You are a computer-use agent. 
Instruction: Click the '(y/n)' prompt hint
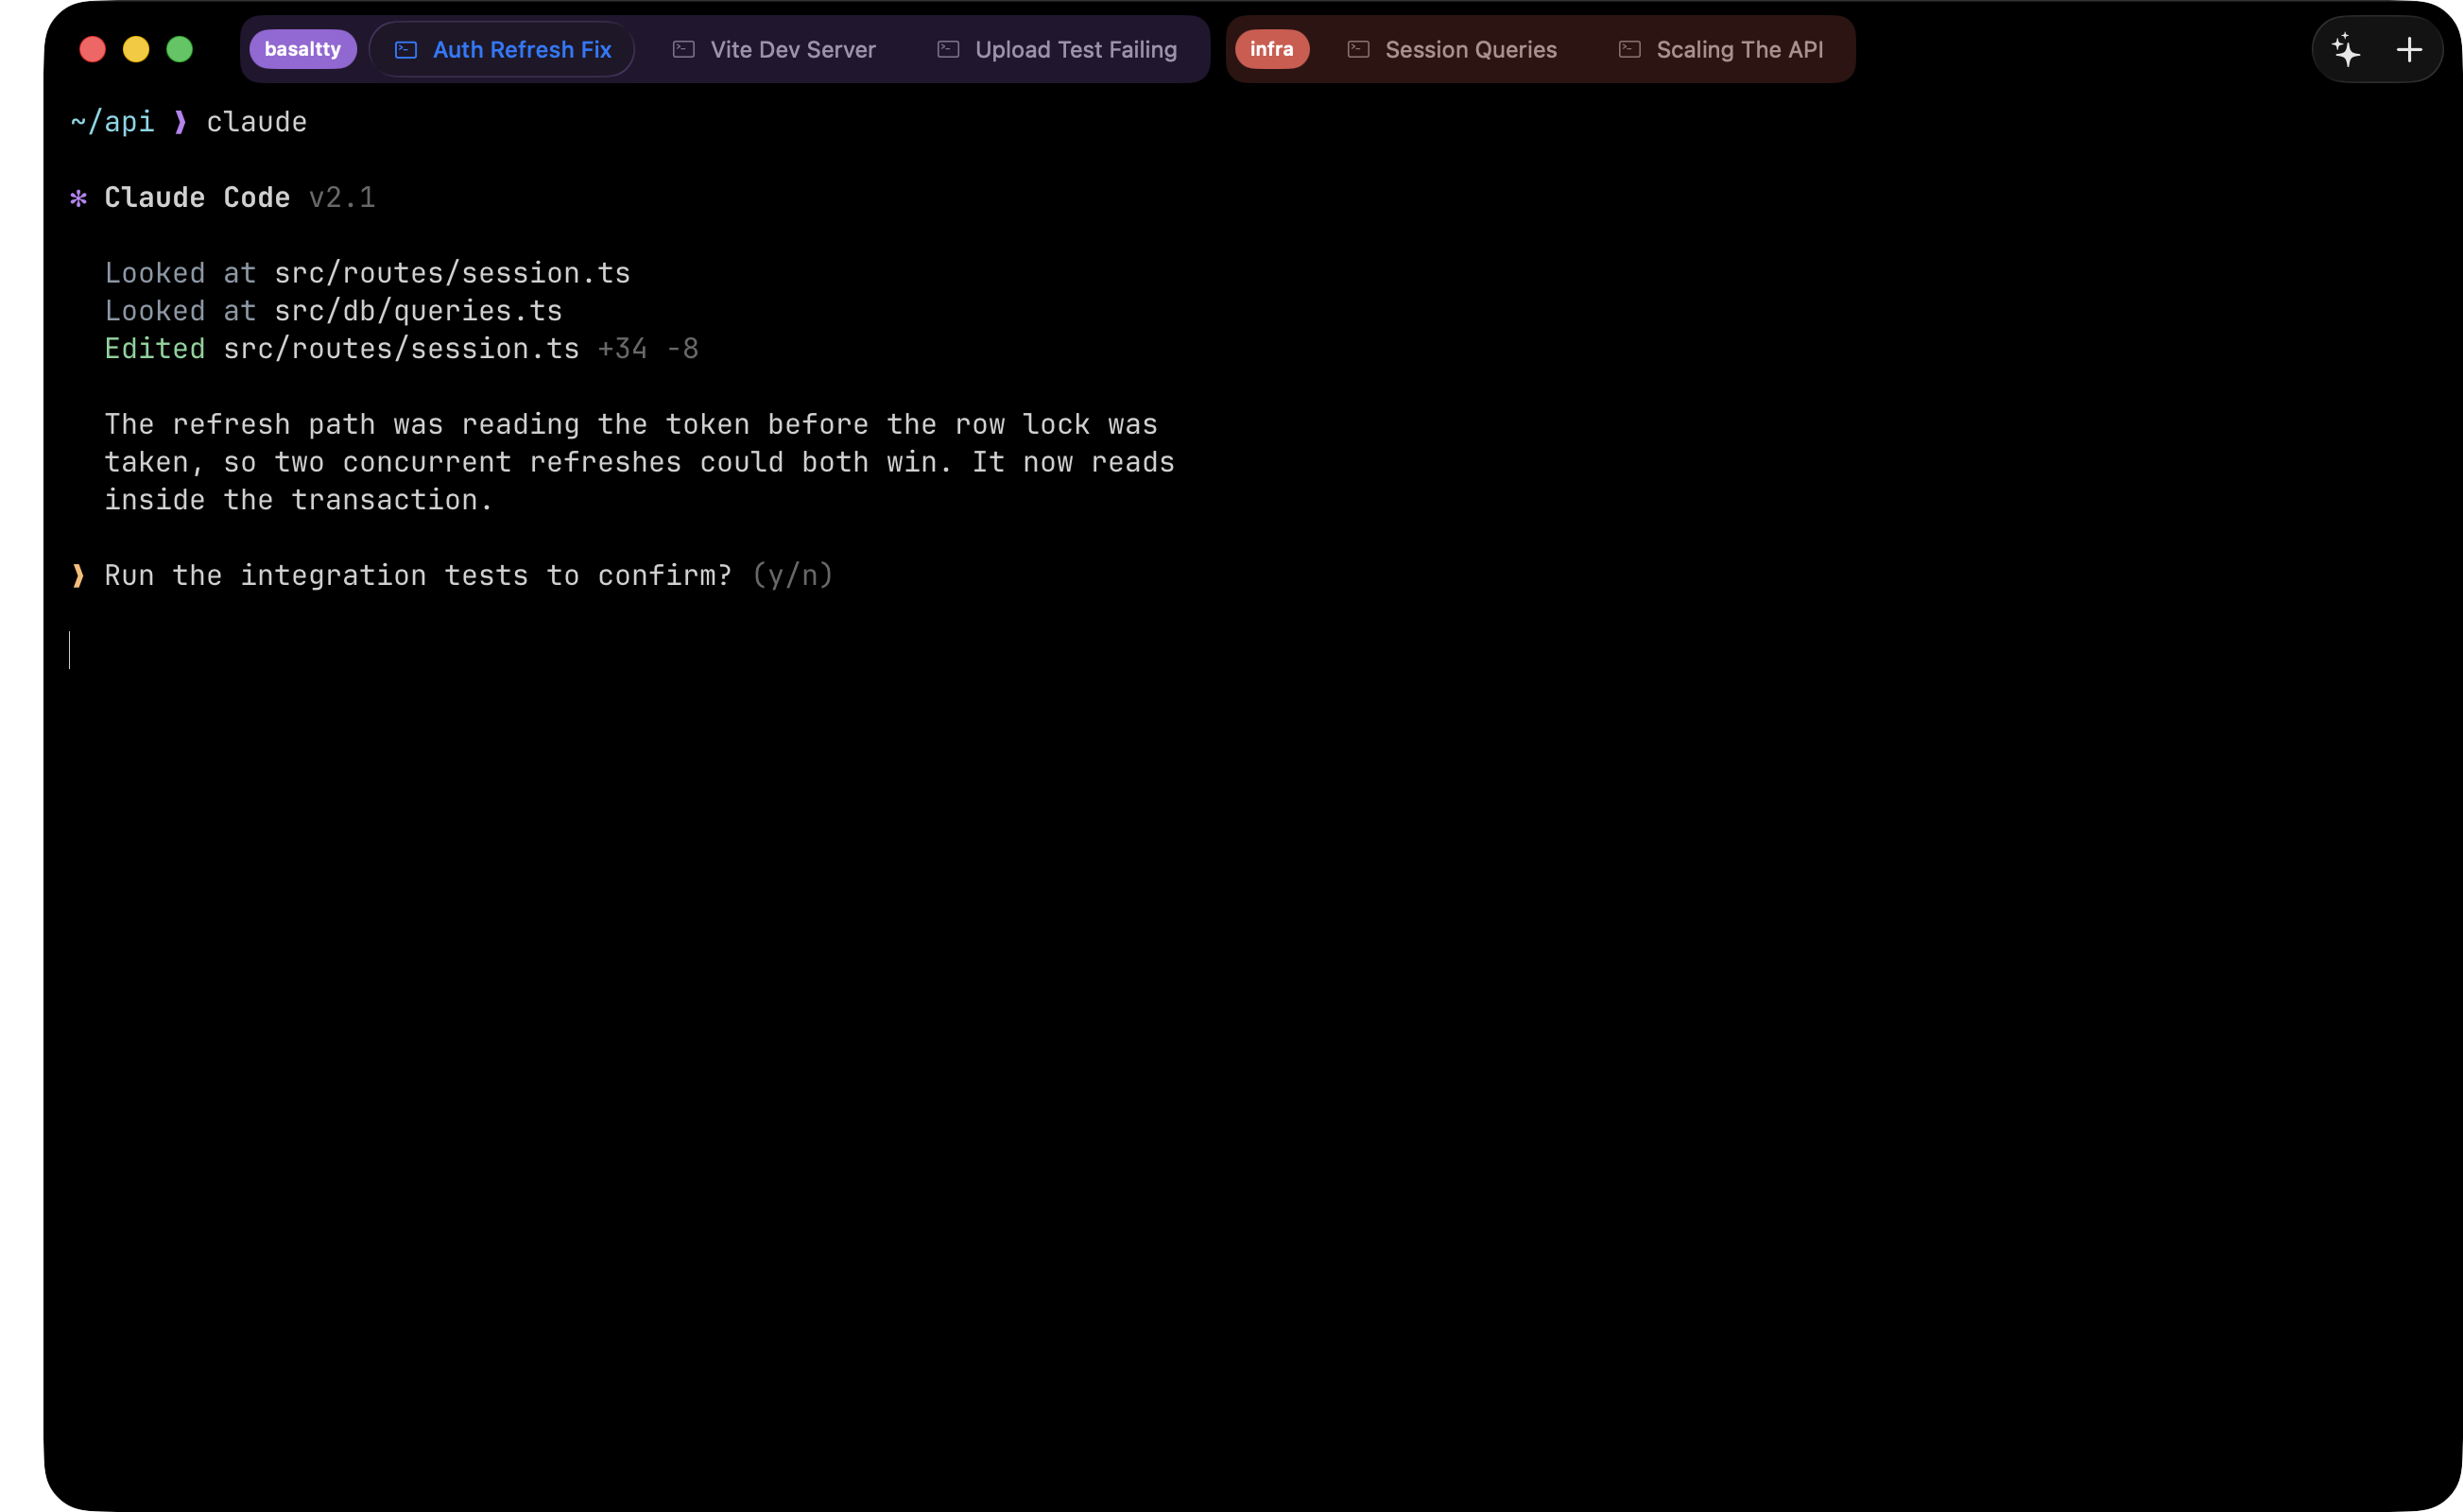click(792, 575)
